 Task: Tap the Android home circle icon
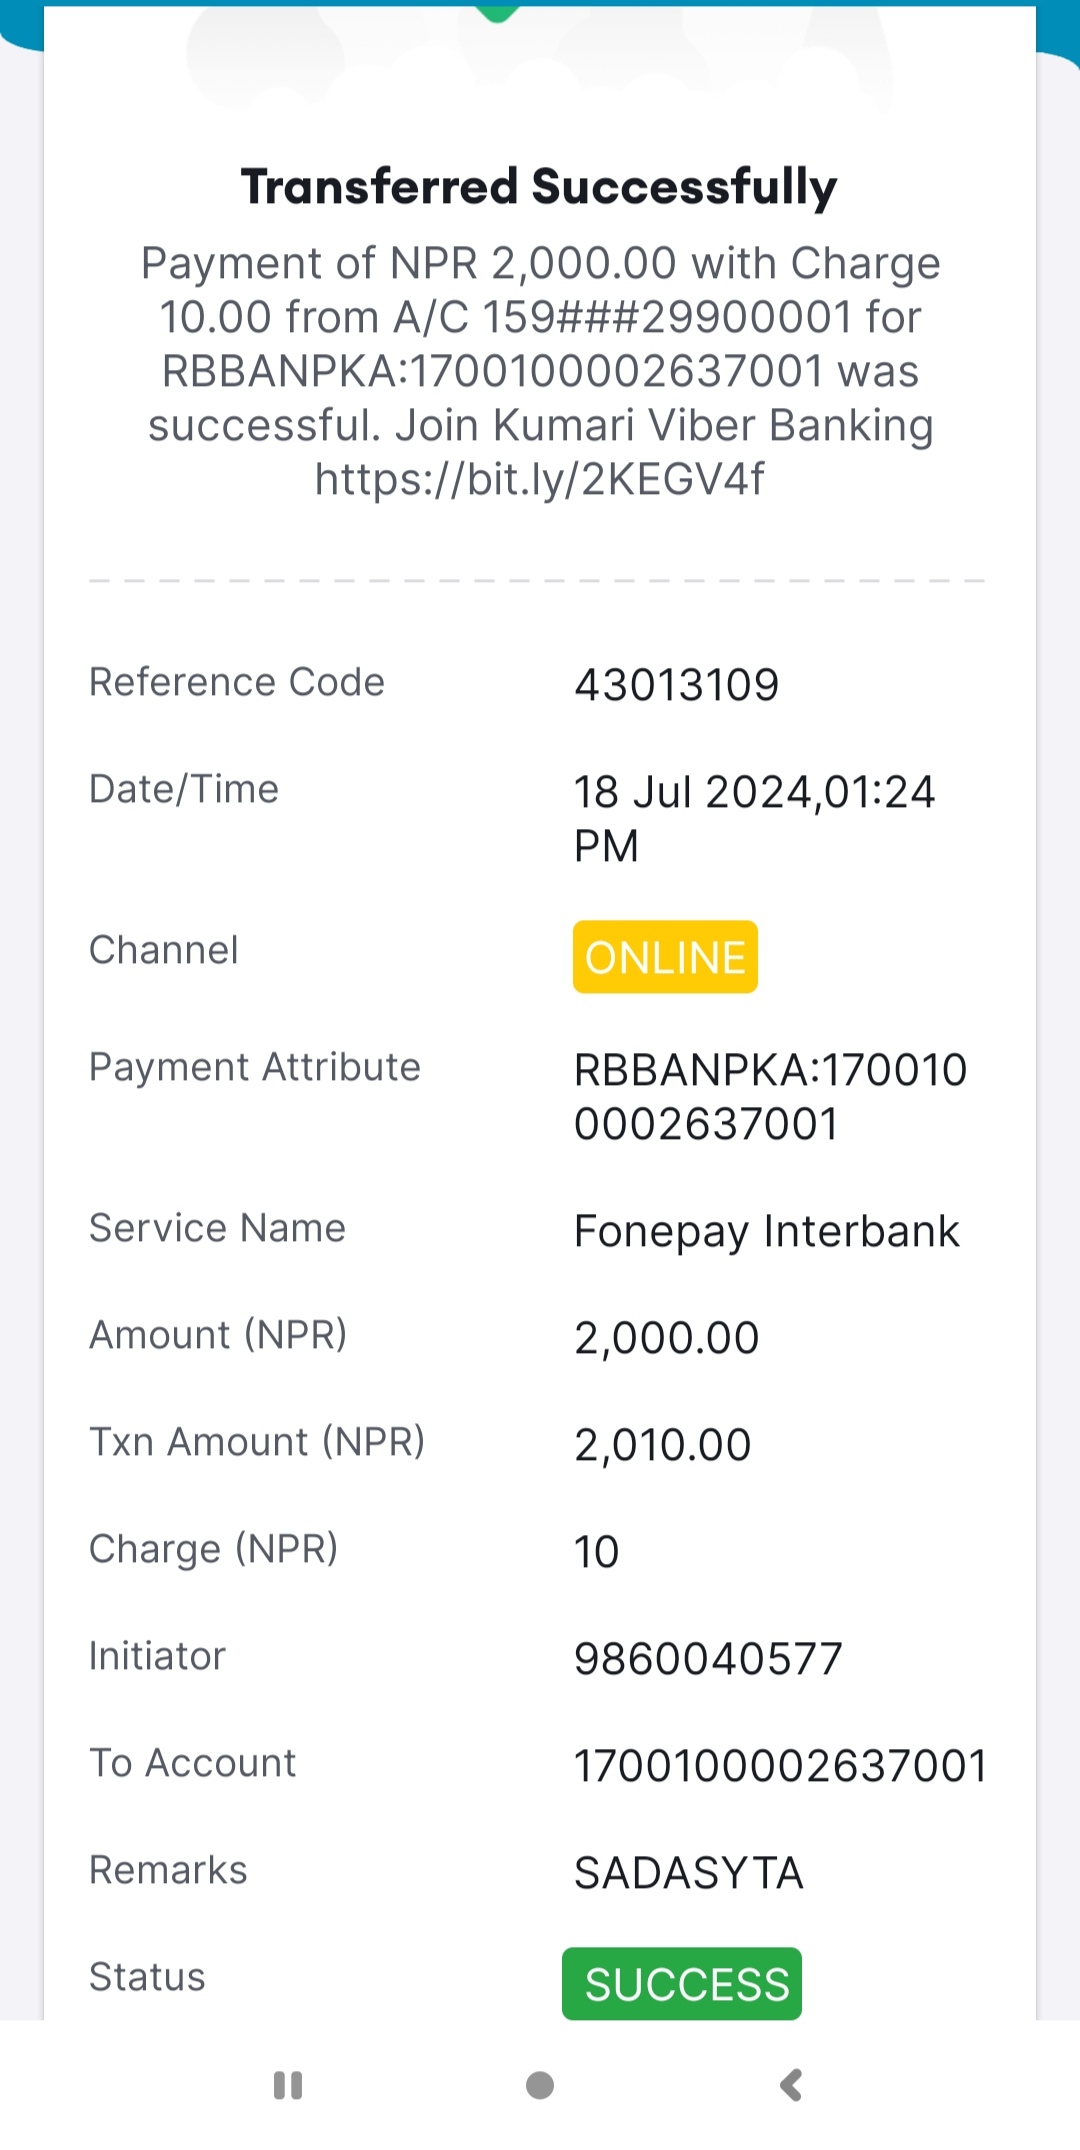click(x=540, y=2085)
